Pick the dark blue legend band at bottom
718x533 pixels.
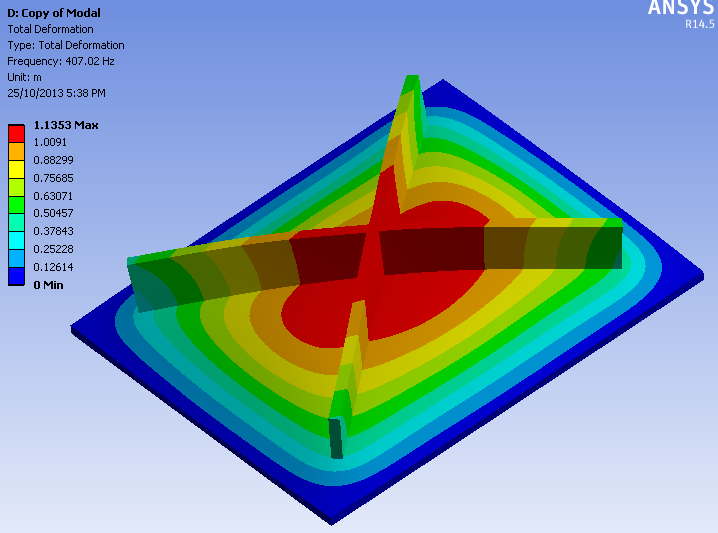[17, 276]
